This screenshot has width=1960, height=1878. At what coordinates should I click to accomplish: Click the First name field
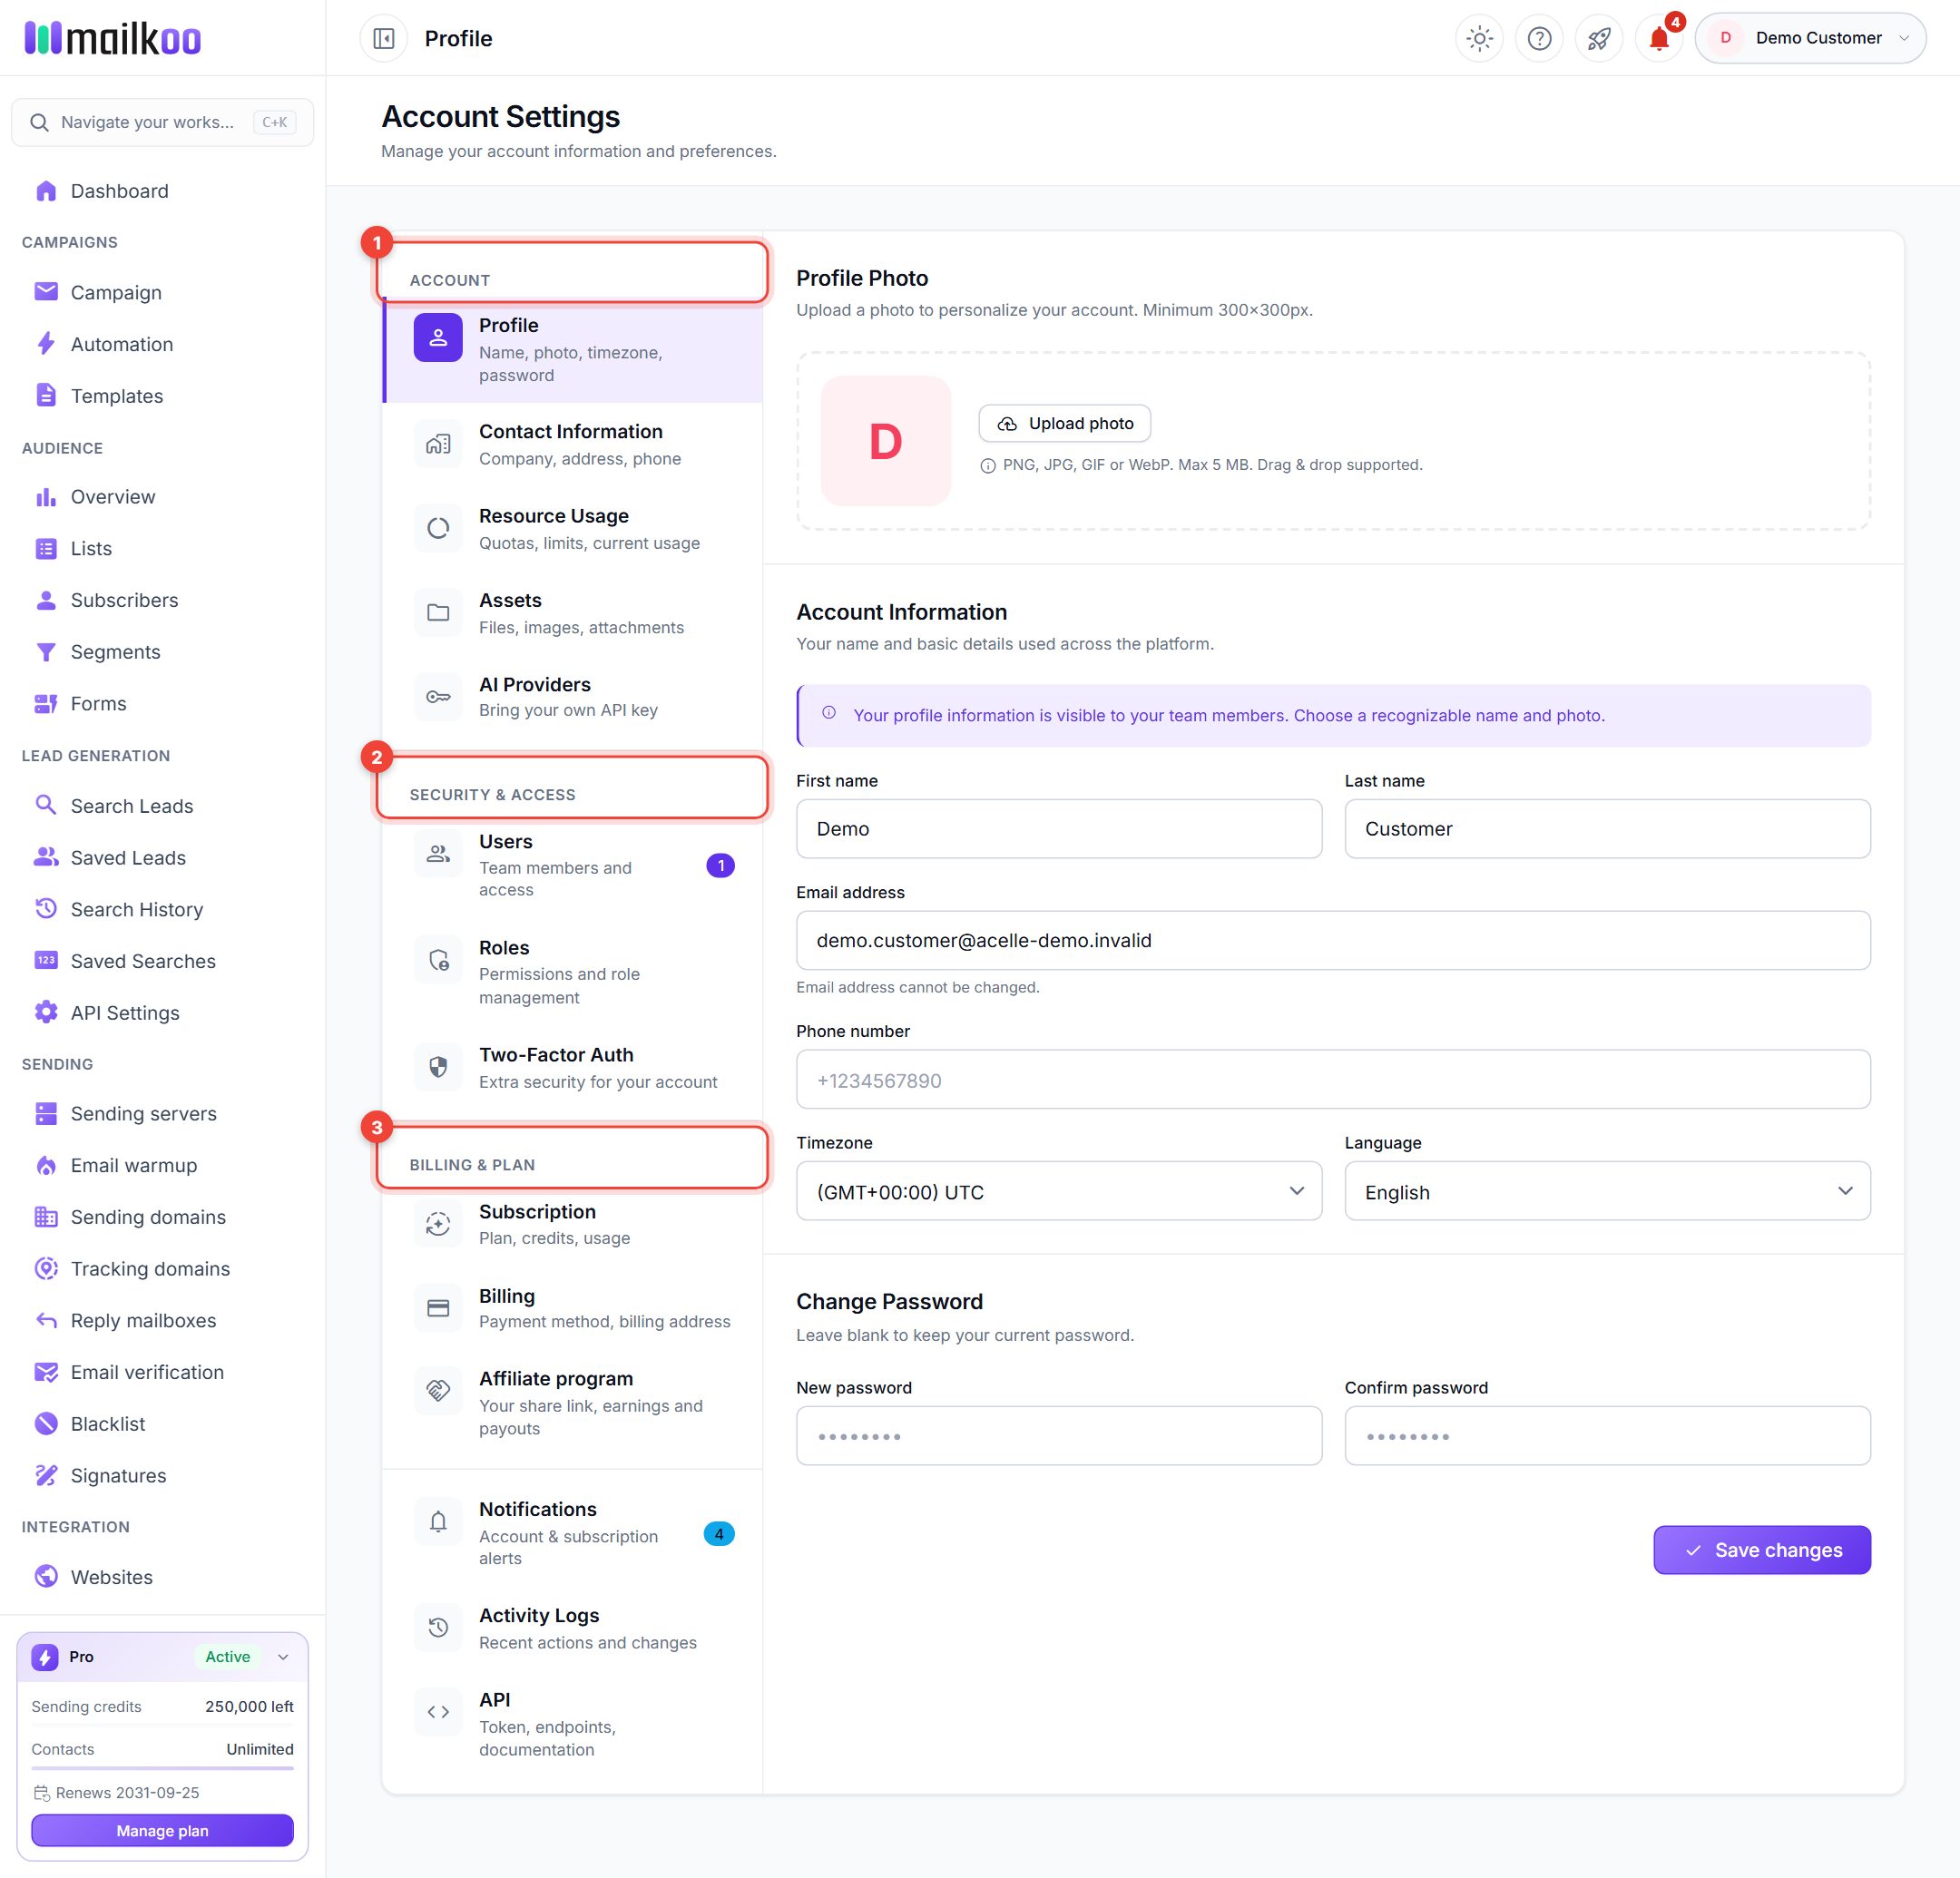pos(1059,828)
